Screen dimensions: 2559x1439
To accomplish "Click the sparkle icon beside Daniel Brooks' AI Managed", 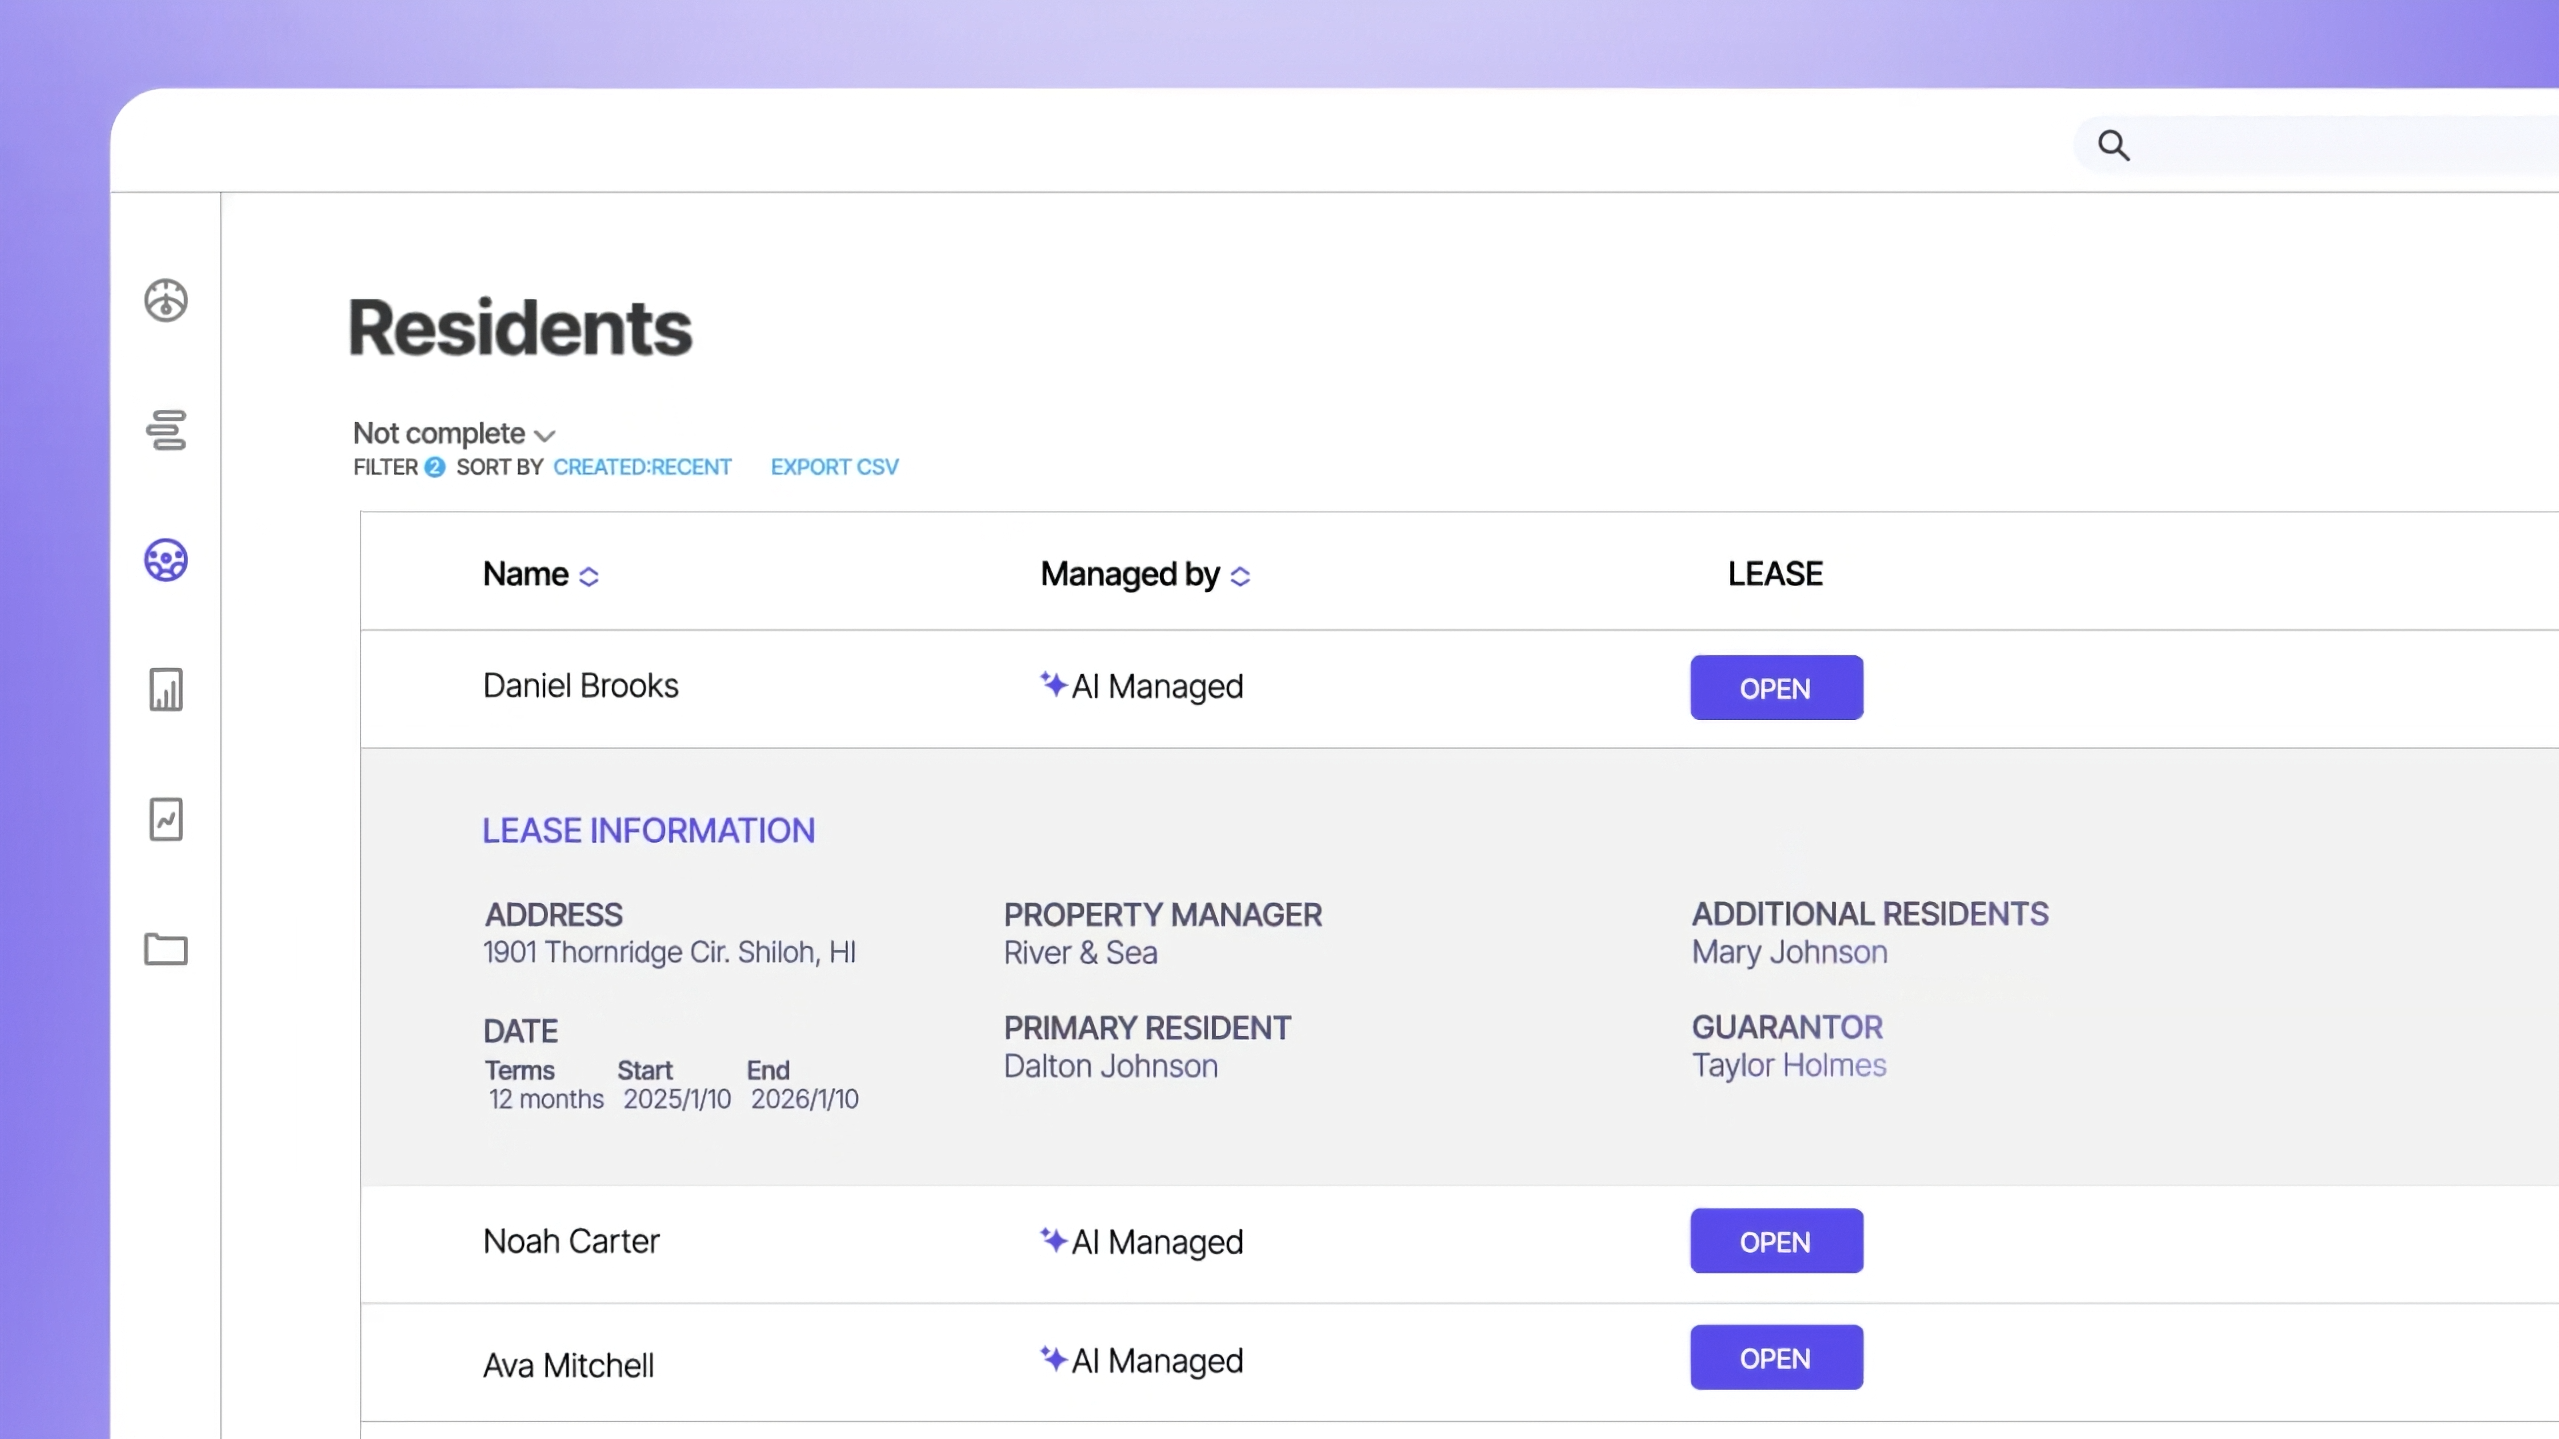I will point(1053,684).
